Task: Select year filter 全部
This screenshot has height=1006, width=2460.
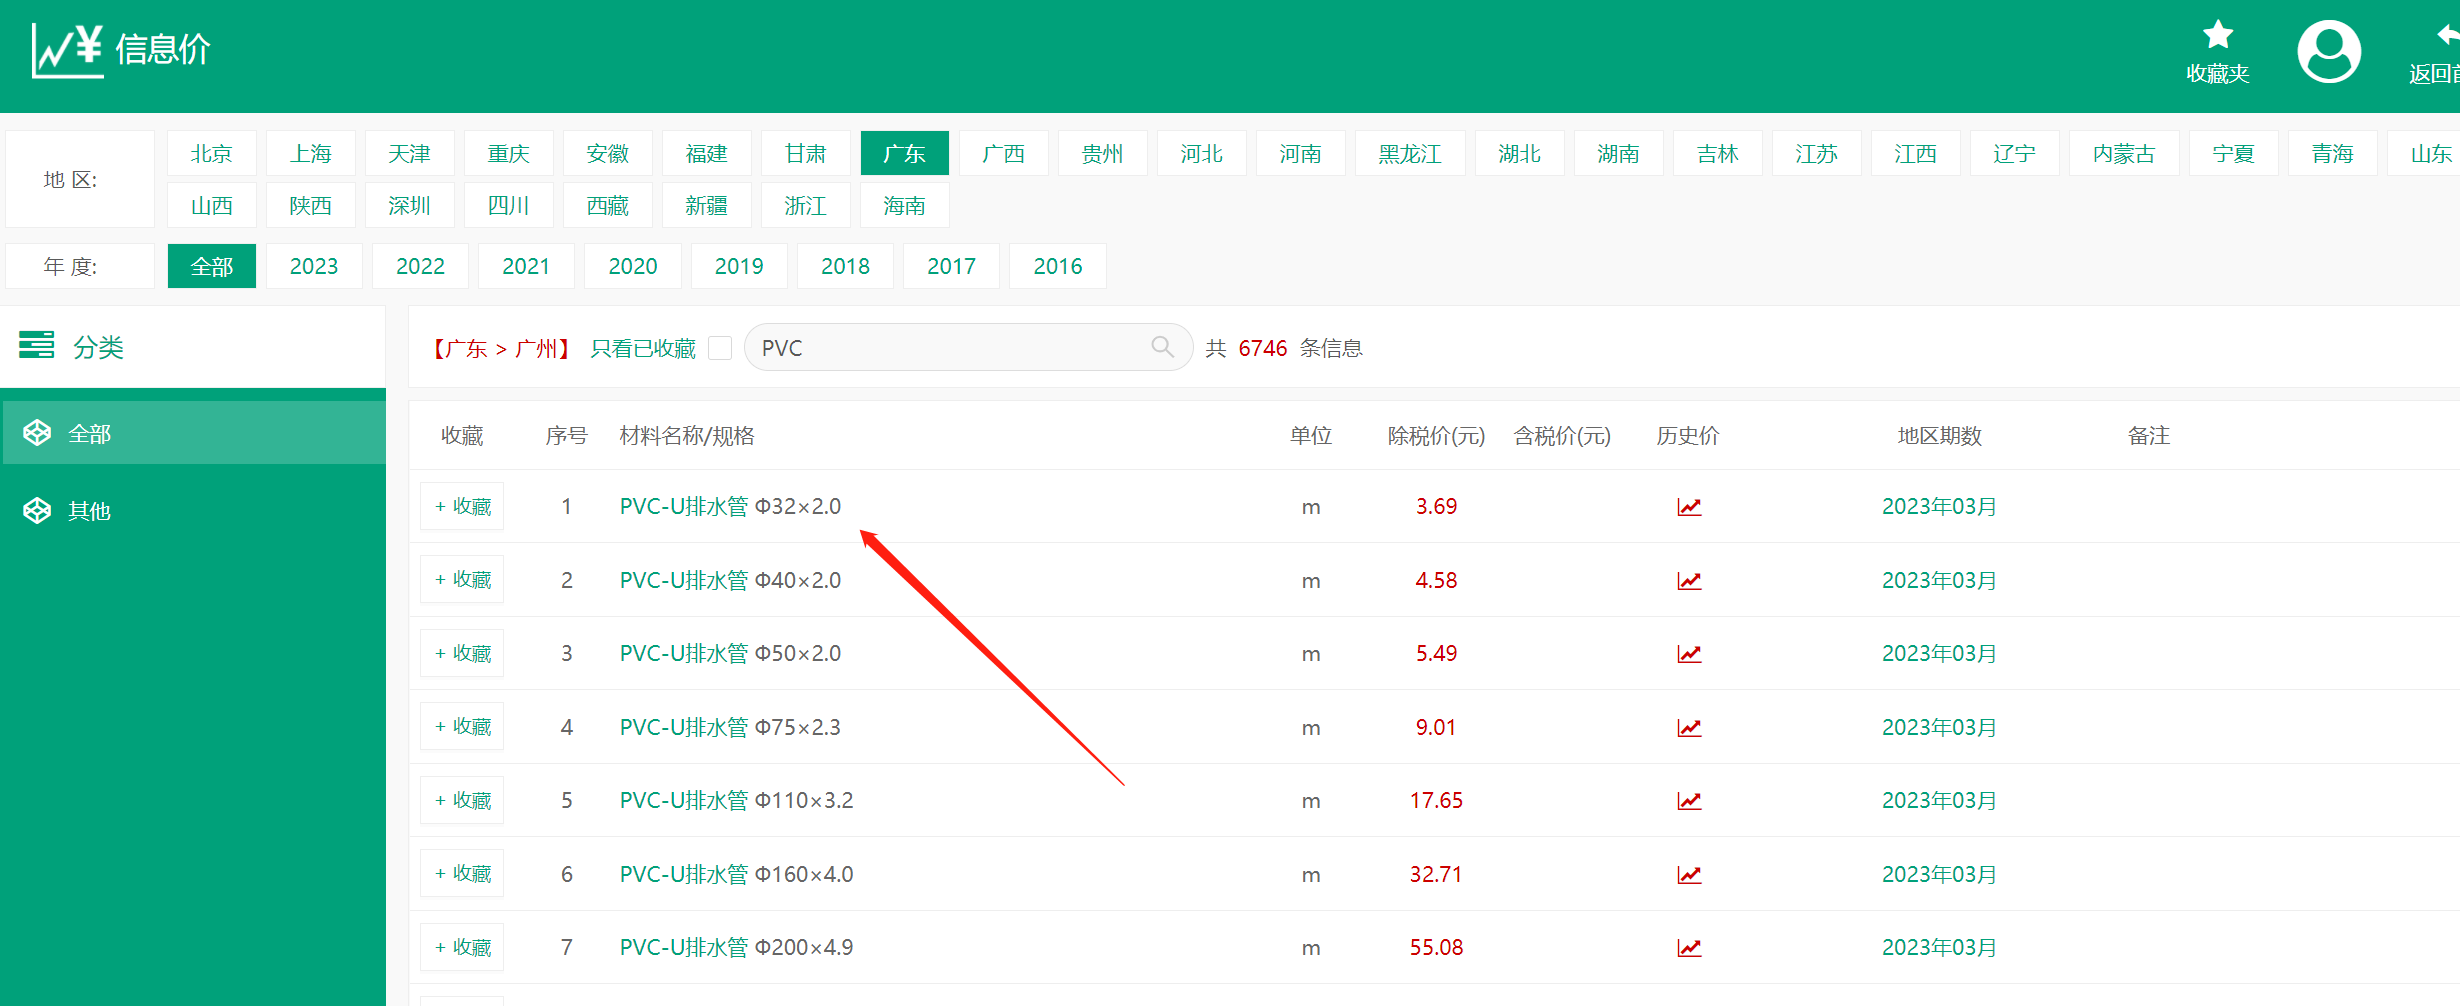Action: [x=212, y=266]
